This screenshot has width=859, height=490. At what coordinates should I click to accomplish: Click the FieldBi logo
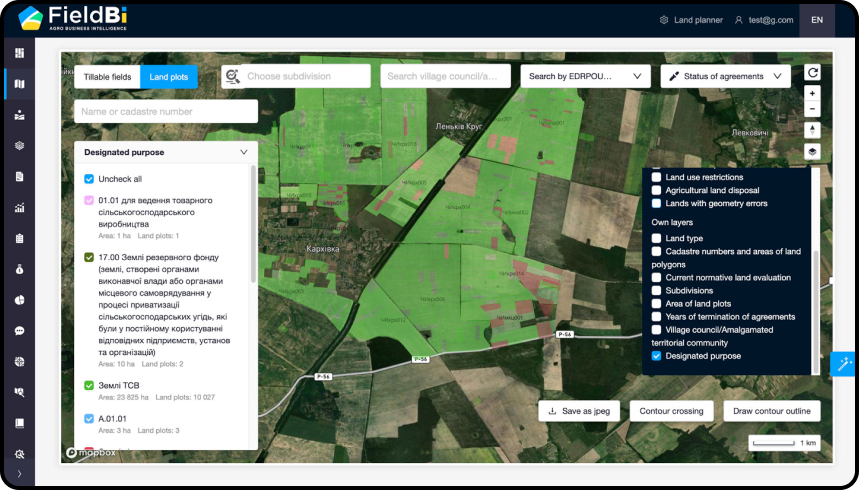72,18
